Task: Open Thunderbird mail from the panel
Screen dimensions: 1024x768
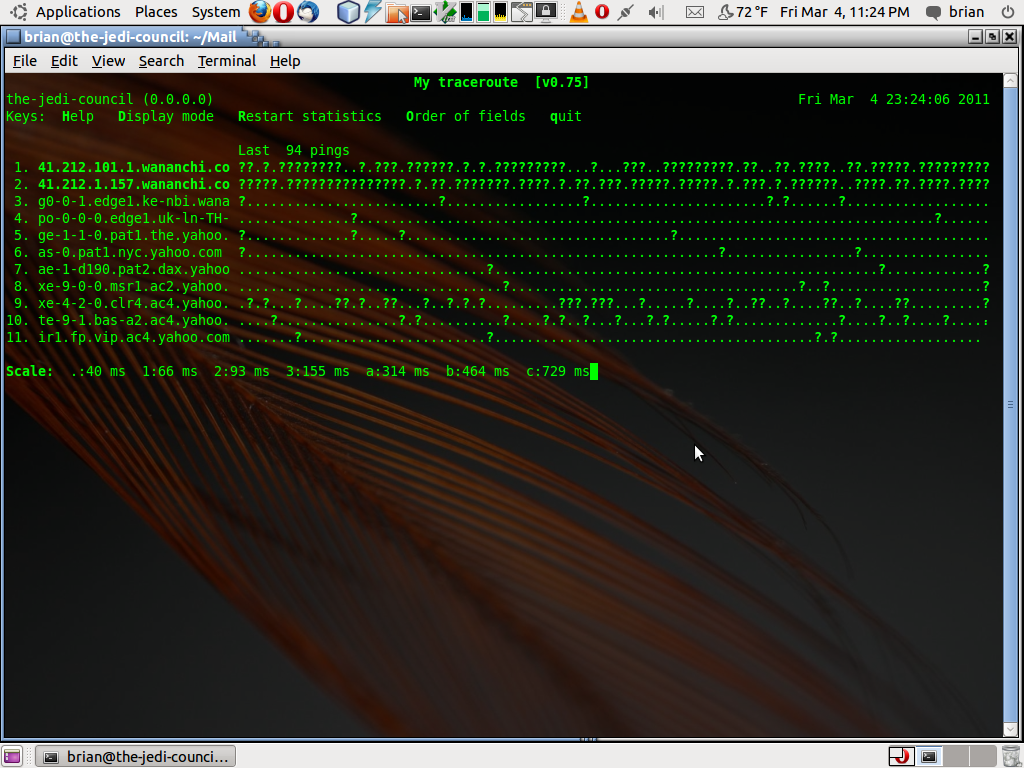Action: pyautogui.click(x=308, y=12)
